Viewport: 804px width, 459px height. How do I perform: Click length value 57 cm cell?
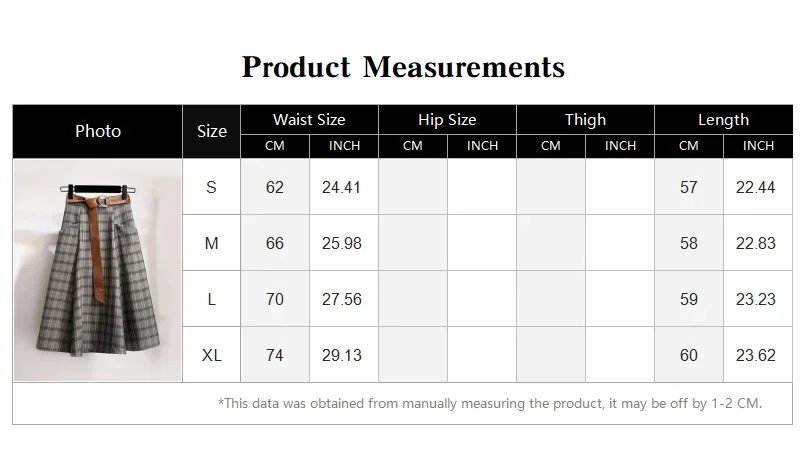click(x=689, y=187)
